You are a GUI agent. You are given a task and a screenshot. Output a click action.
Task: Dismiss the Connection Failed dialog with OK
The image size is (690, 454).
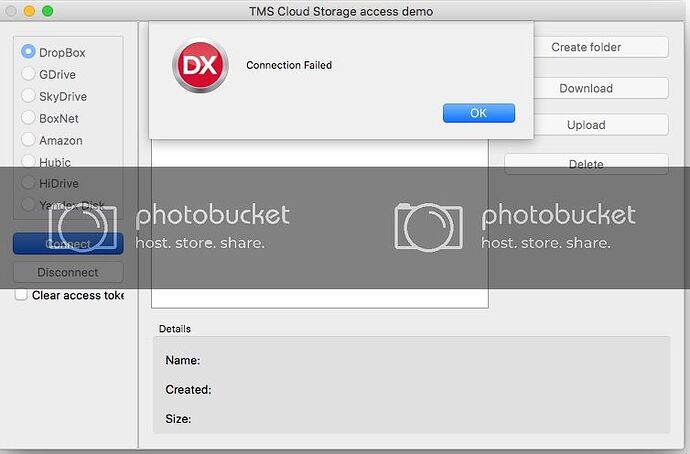pos(479,113)
